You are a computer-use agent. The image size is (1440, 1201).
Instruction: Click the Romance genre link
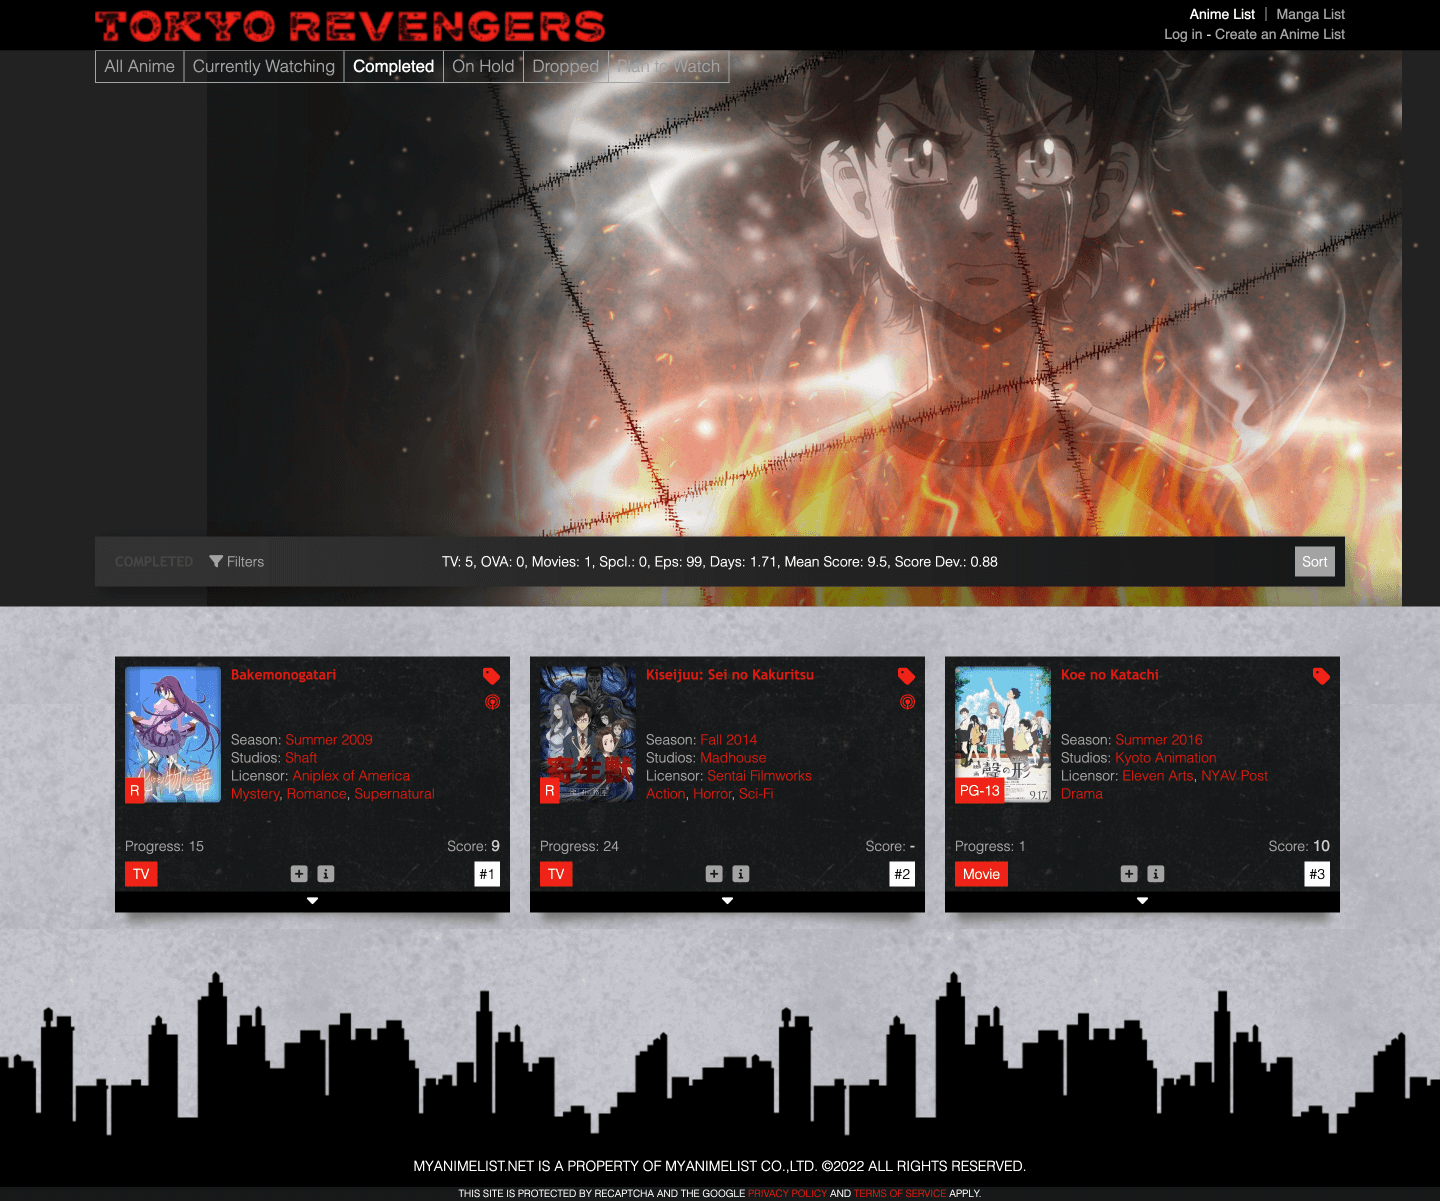pyautogui.click(x=316, y=794)
